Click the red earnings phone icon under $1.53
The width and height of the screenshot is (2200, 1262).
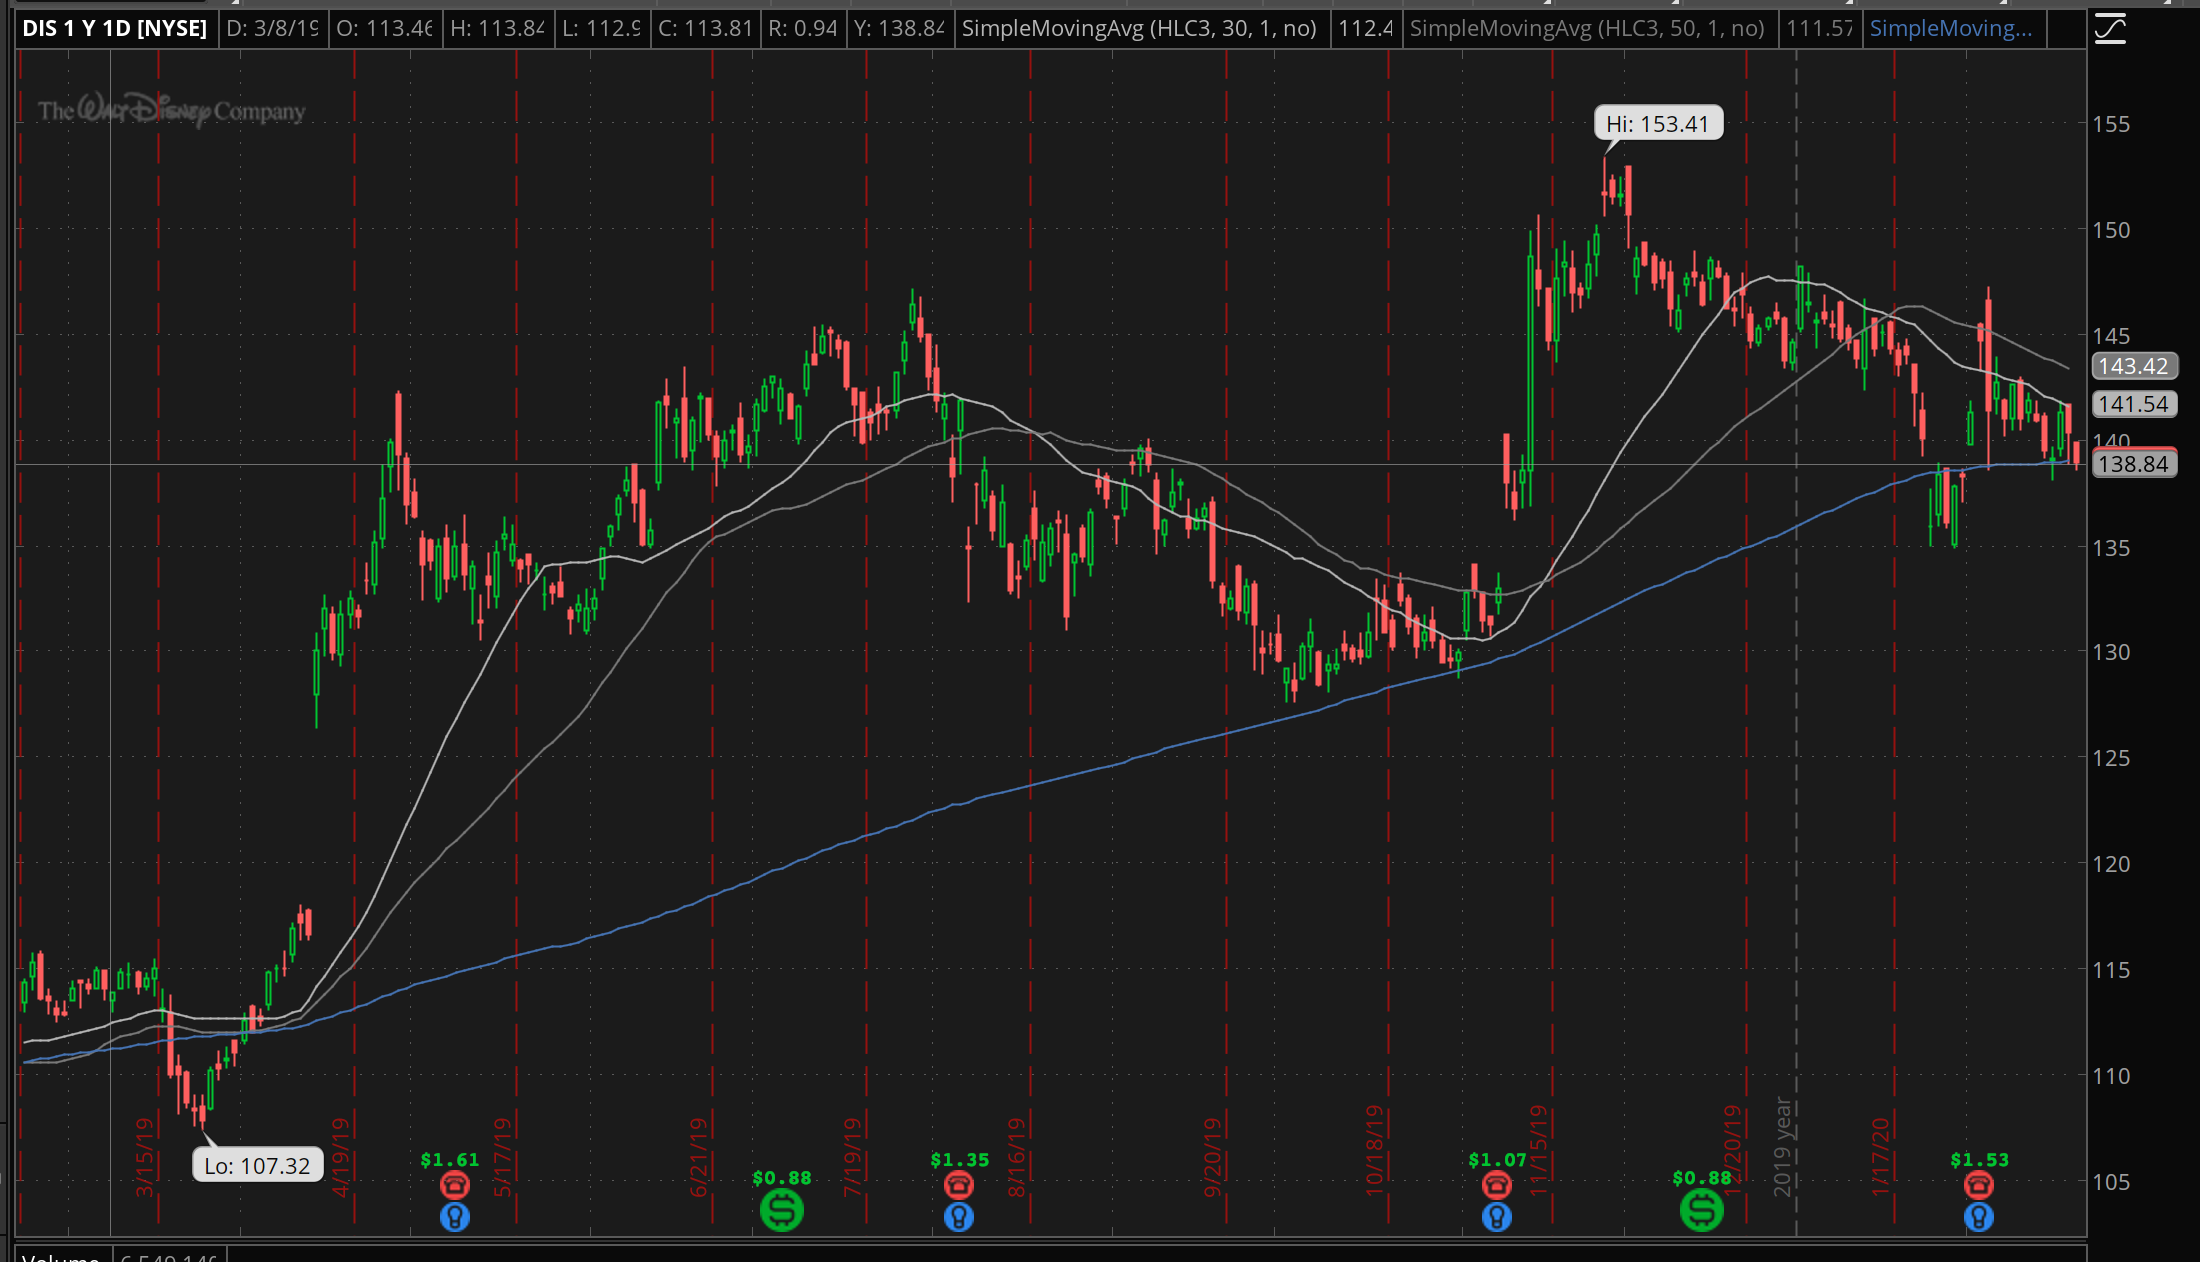[1979, 1186]
